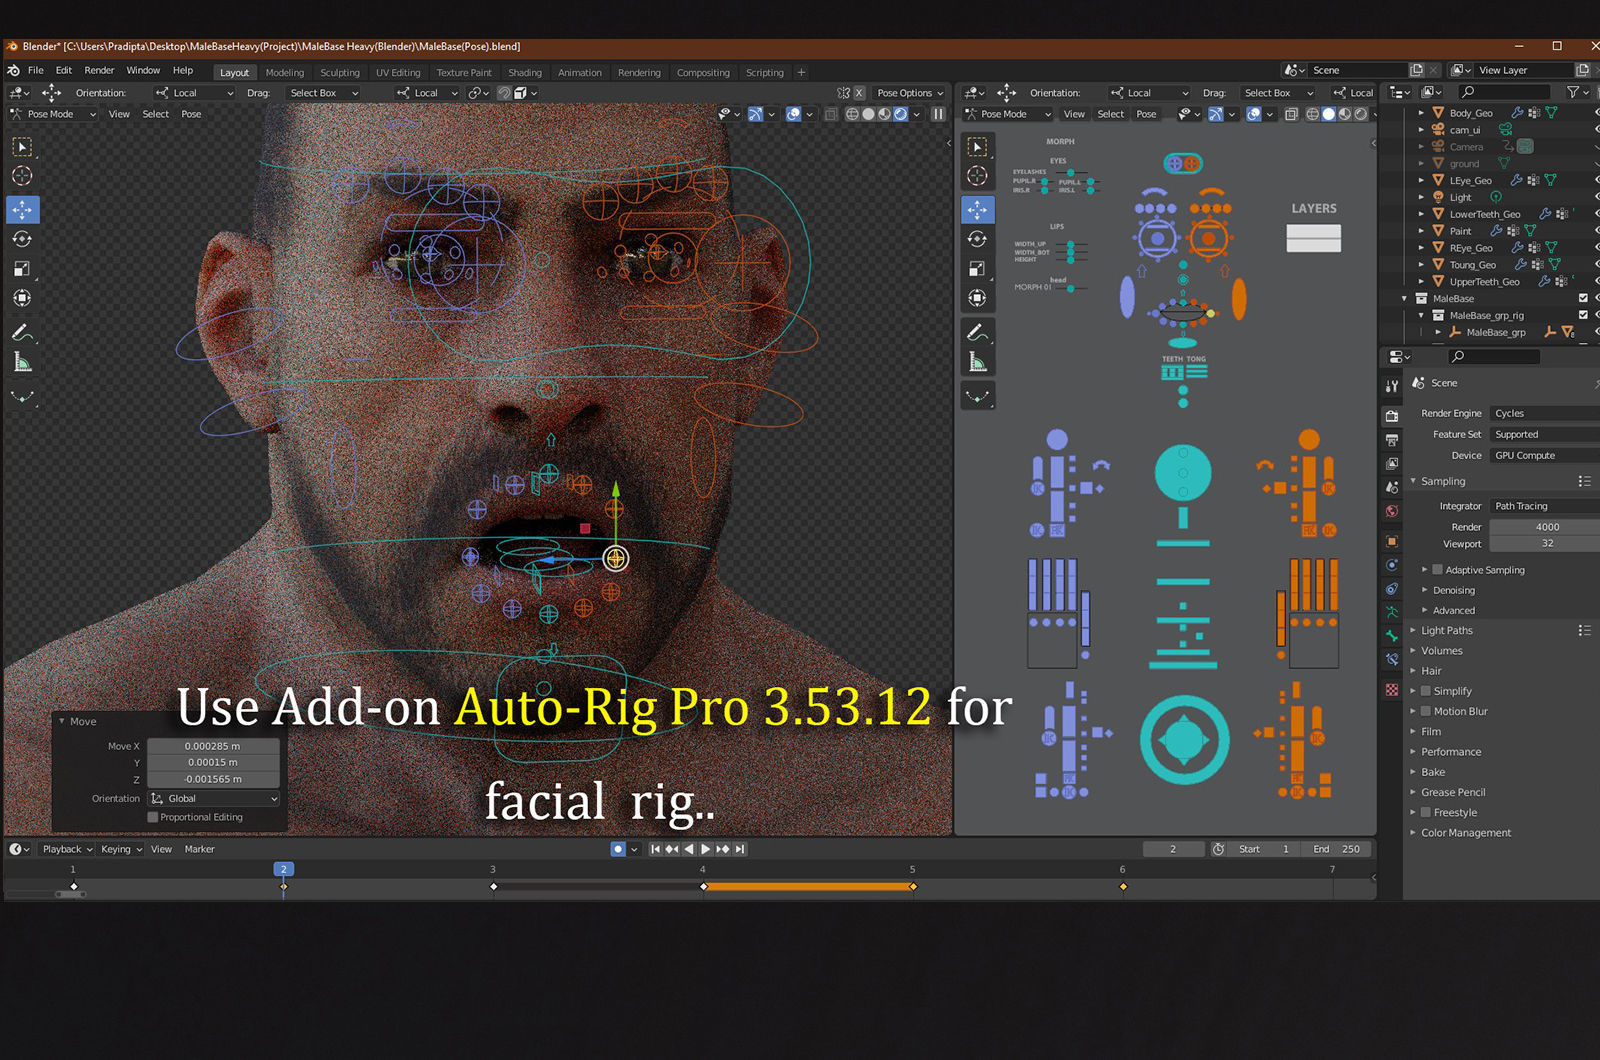Image resolution: width=1600 pixels, height=1060 pixels.
Task: Expand the Light Paths panel
Action: click(x=1446, y=631)
